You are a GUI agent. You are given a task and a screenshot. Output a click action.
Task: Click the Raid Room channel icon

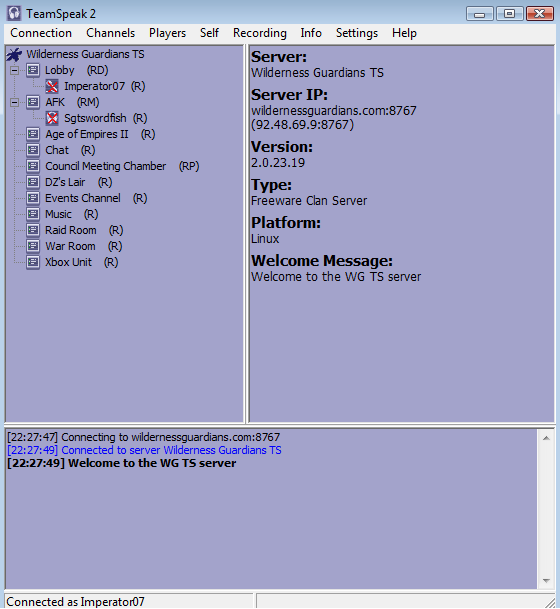(33, 230)
